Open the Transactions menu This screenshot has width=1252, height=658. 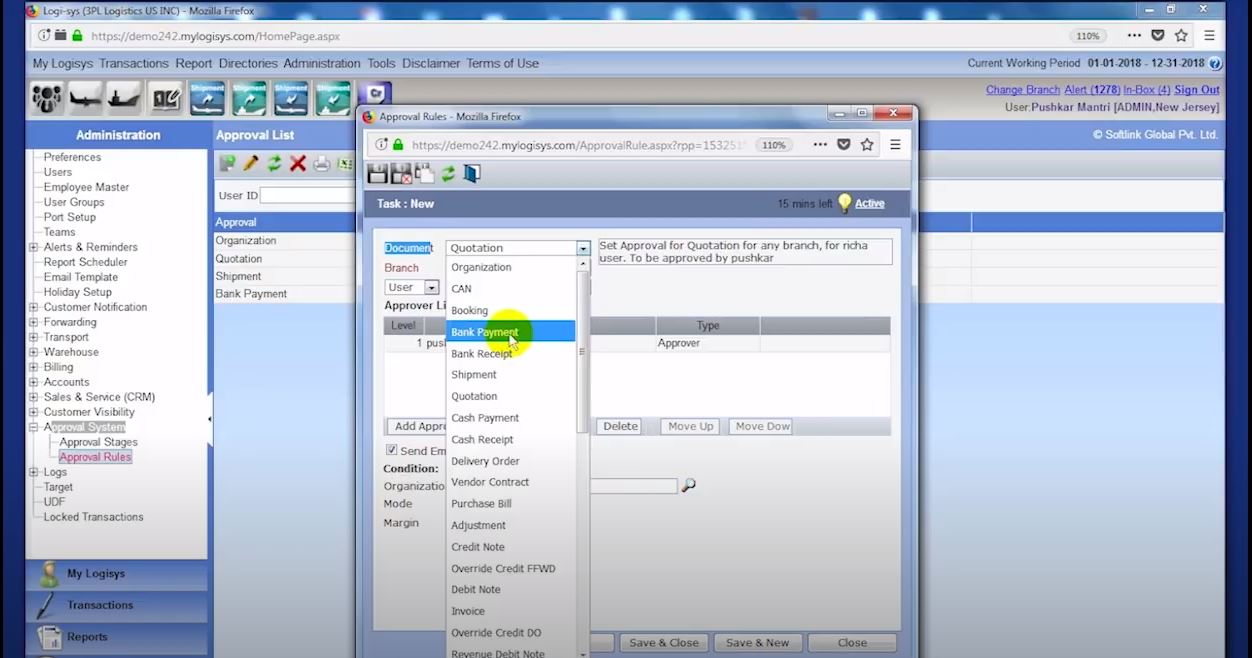pyautogui.click(x=134, y=62)
